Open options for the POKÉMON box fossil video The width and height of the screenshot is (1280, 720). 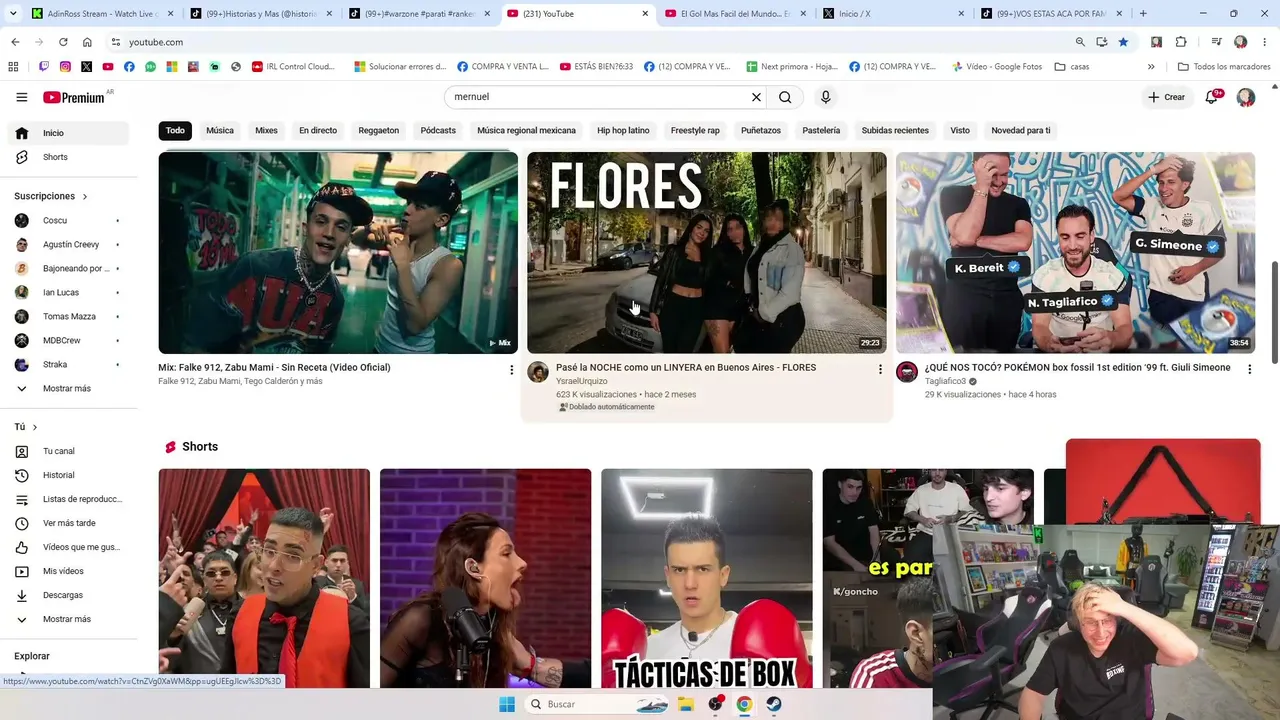[1249, 370]
